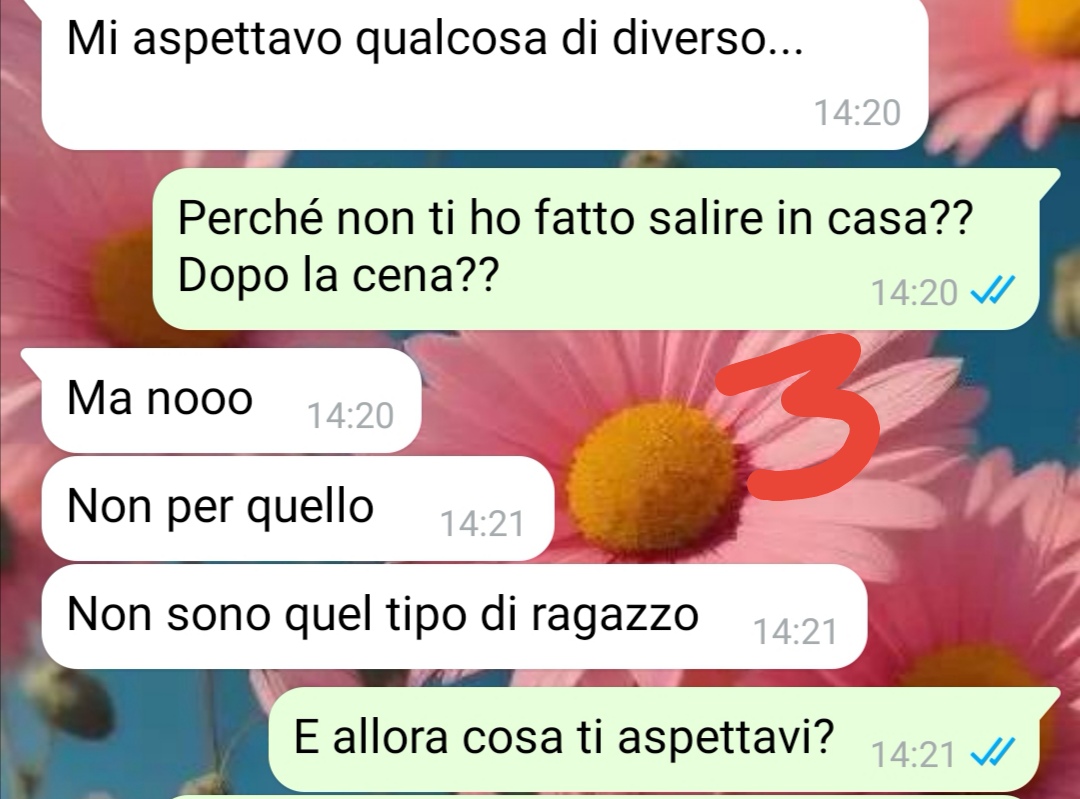The width and height of the screenshot is (1080, 799).
Task: Tap the 14:21 timestamp on 'Non sono quel tipo di ragazzo'
Action: pyautogui.click(x=795, y=632)
